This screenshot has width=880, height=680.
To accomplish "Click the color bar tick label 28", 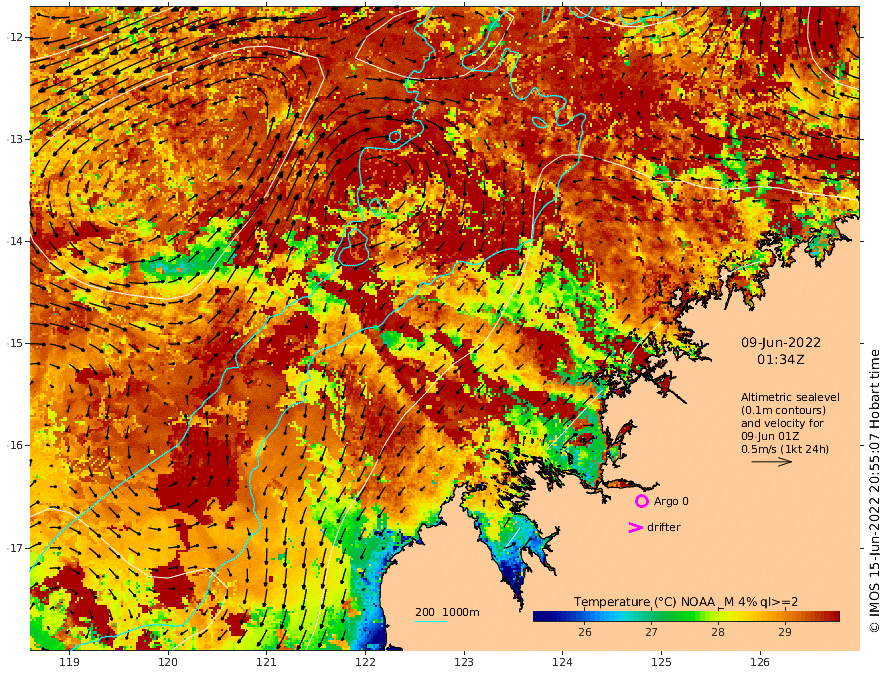I will tap(718, 632).
